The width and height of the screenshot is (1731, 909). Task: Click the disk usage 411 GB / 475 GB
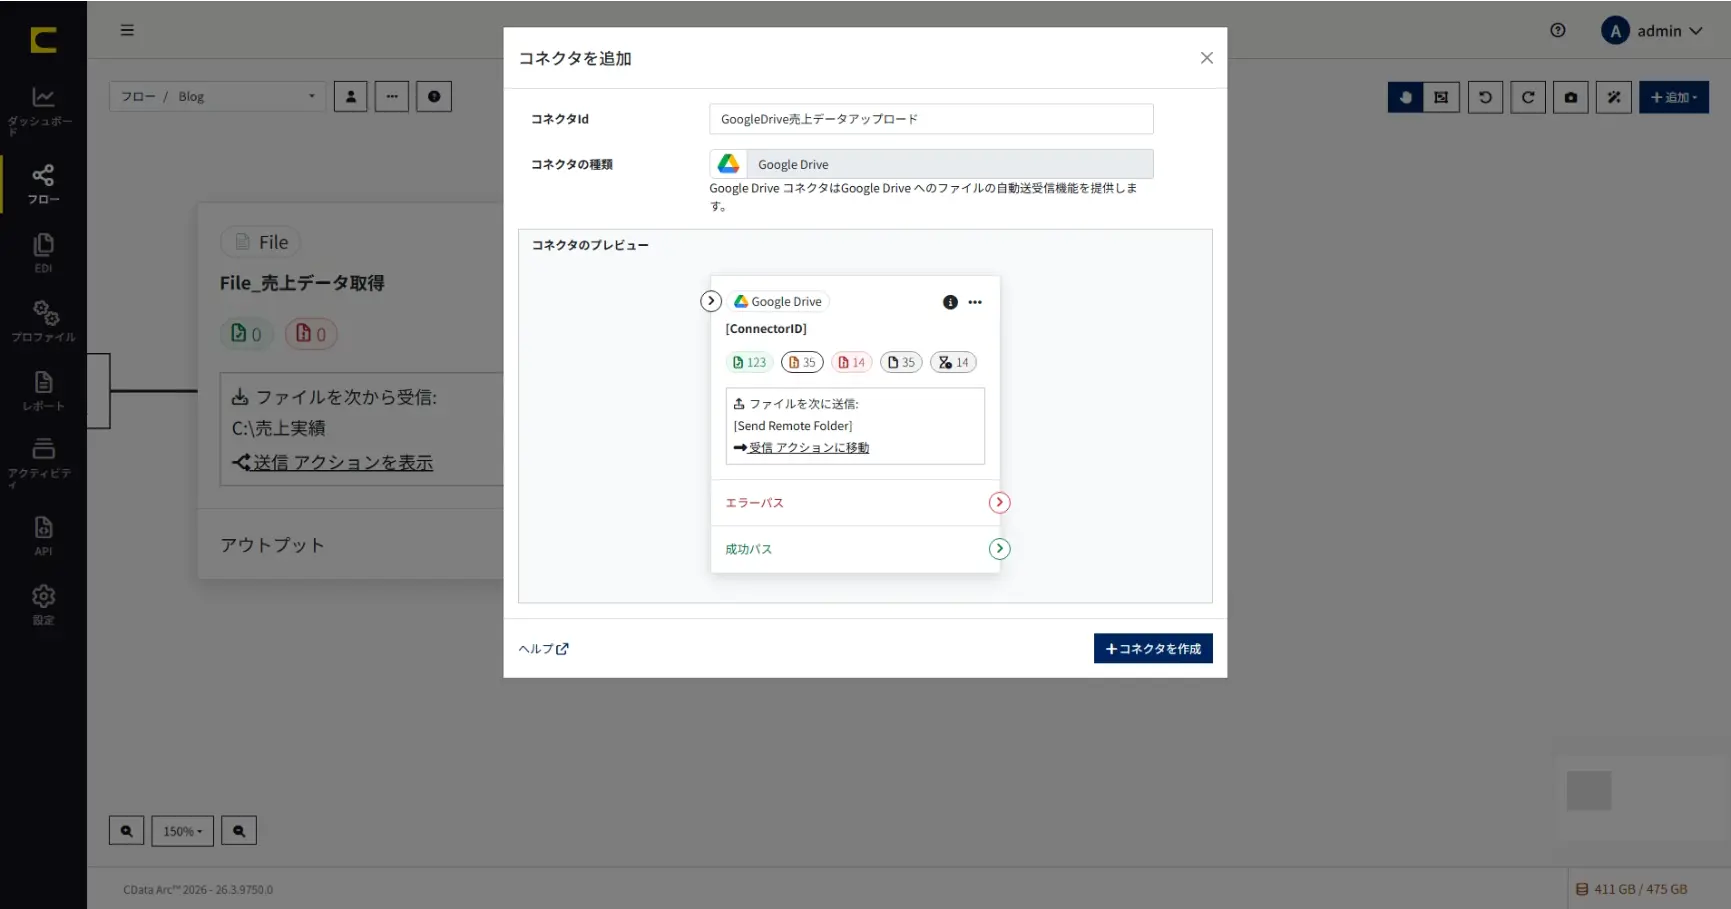[1632, 889]
